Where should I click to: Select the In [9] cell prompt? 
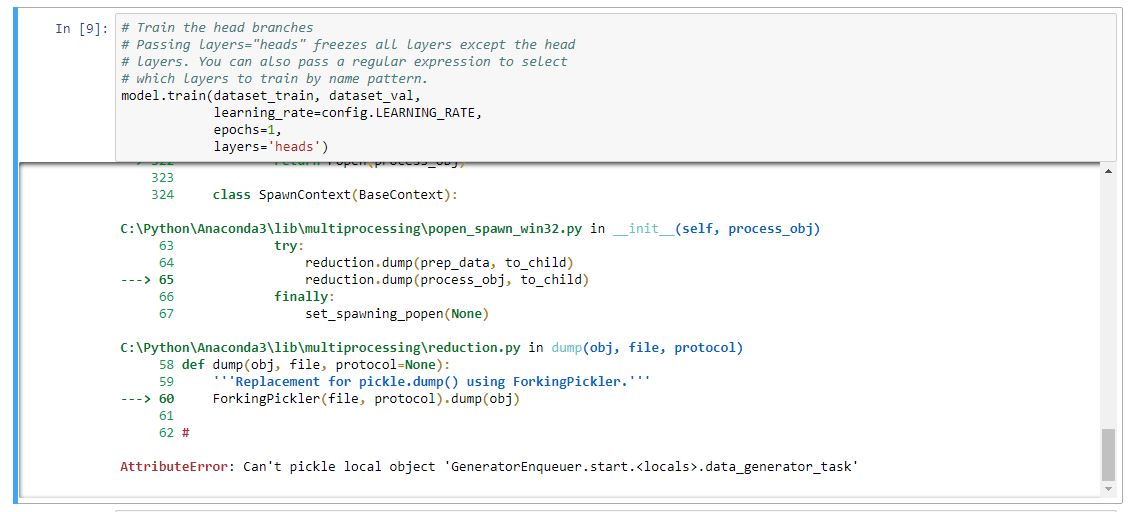(x=82, y=29)
